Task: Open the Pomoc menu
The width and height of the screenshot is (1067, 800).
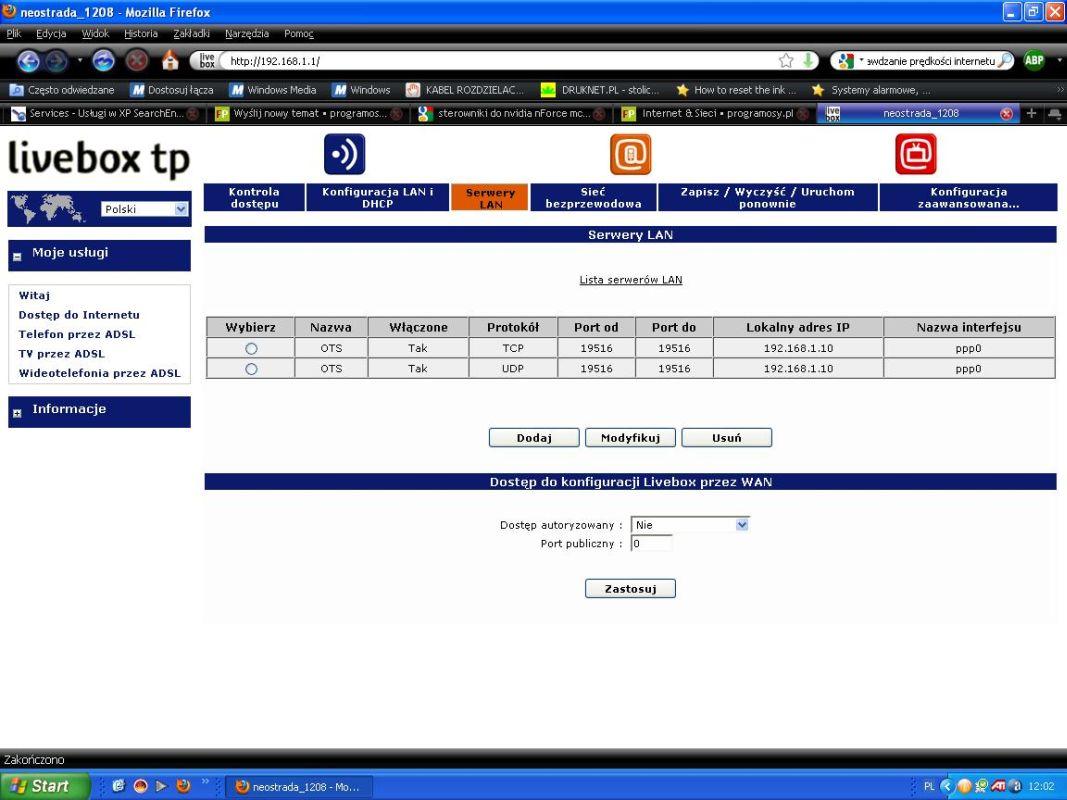Action: [299, 33]
